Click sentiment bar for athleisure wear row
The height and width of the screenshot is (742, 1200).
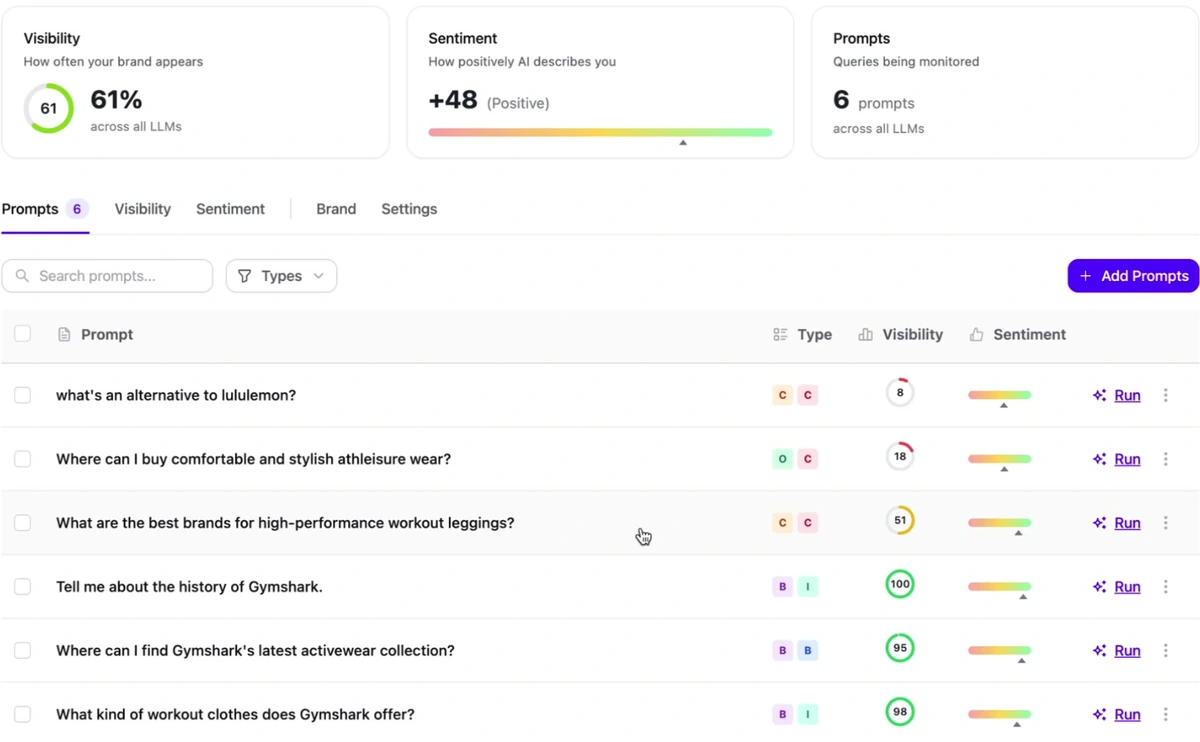pyautogui.click(x=999, y=459)
